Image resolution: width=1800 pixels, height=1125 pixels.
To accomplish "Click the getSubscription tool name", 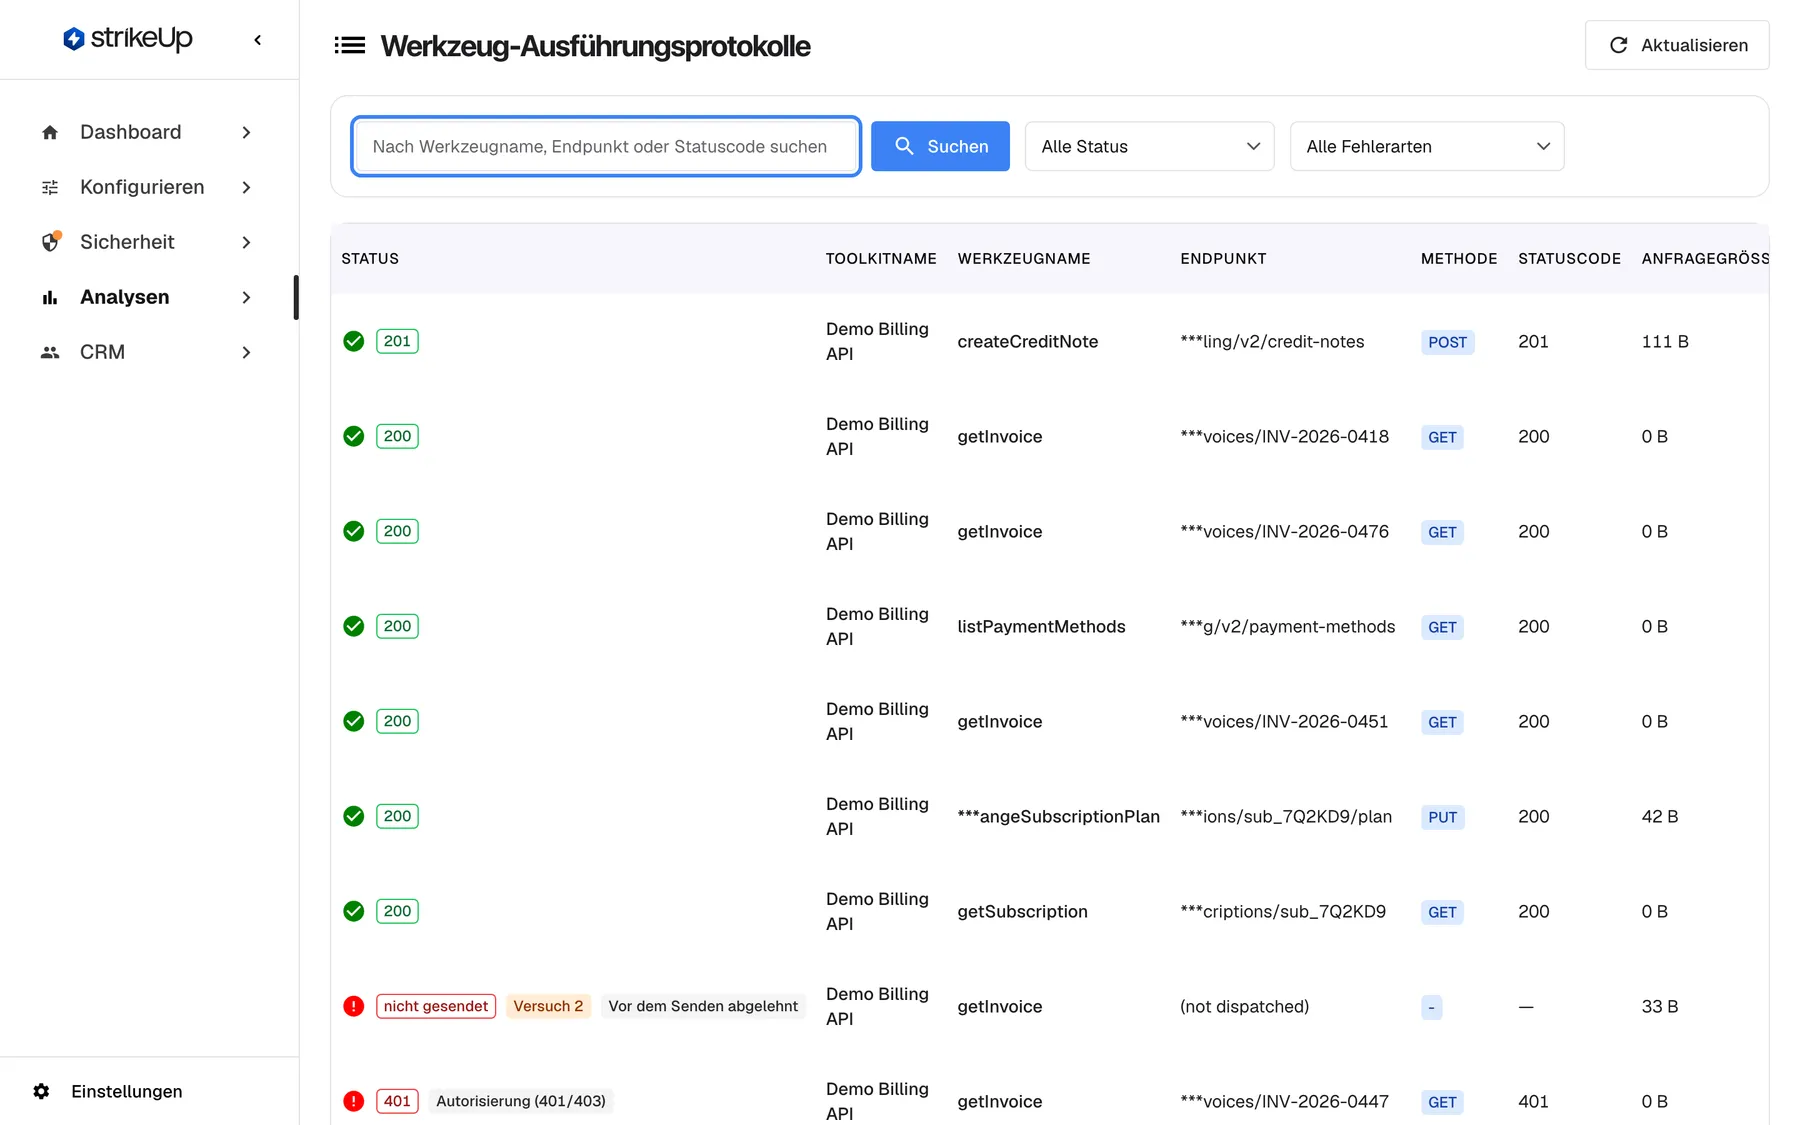I will [1022, 911].
